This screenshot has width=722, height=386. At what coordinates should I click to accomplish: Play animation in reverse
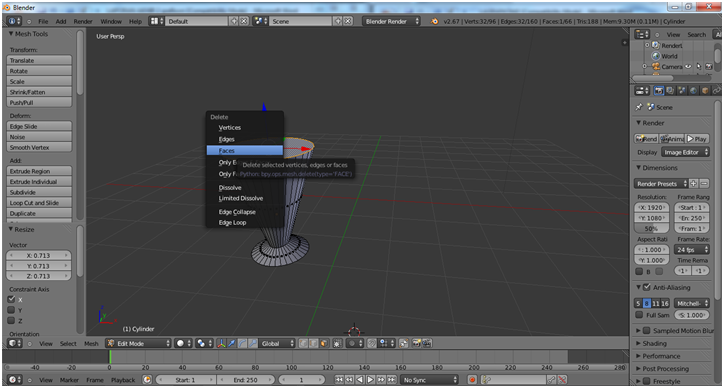[x=360, y=380]
